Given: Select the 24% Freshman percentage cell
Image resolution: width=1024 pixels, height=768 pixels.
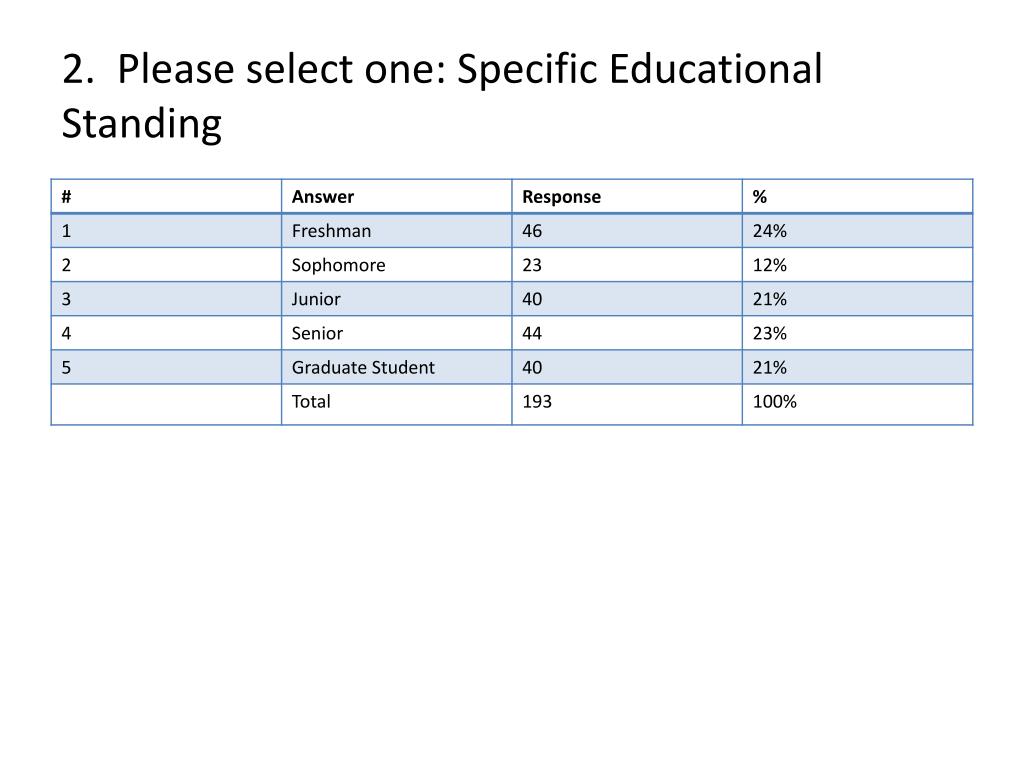Looking at the screenshot, I should click(857, 231).
